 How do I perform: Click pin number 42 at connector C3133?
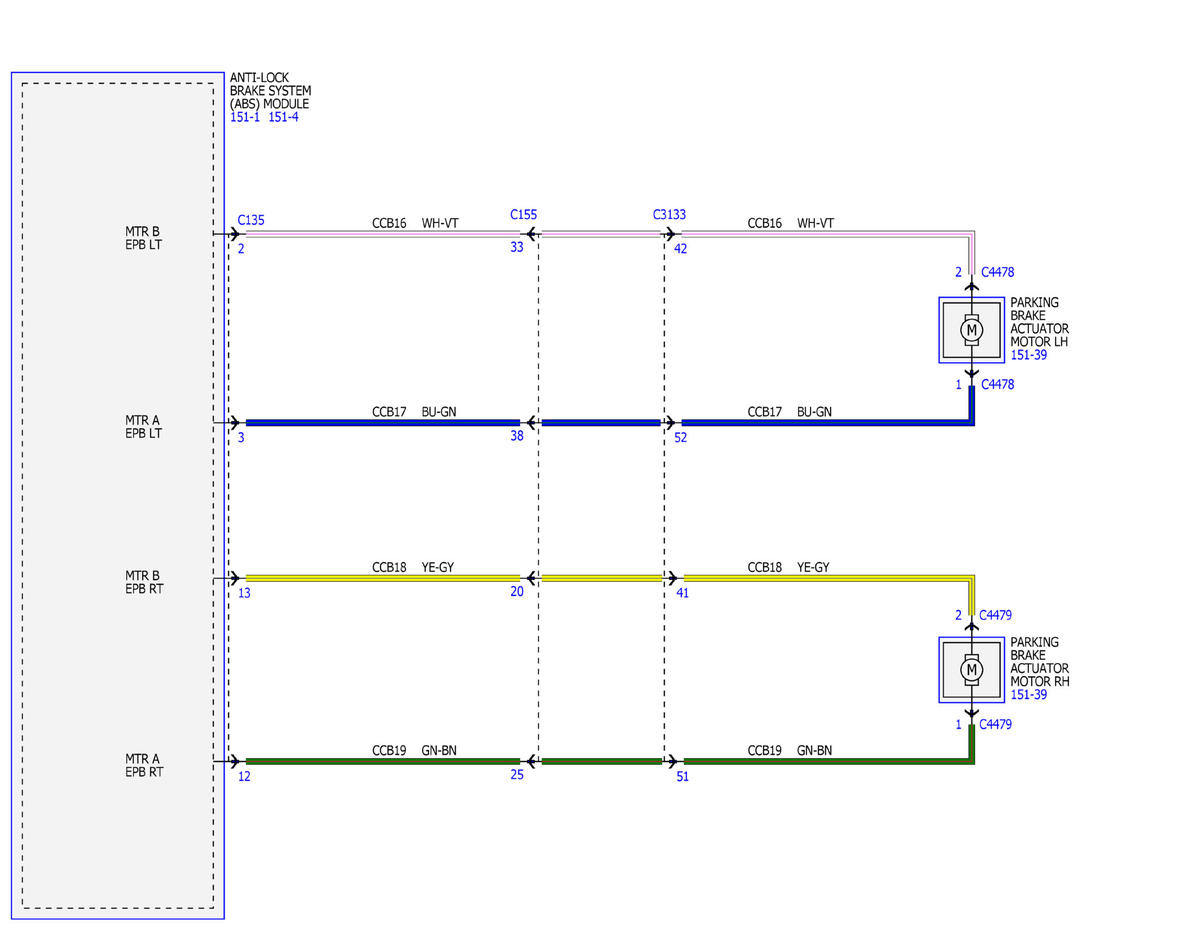click(x=681, y=248)
